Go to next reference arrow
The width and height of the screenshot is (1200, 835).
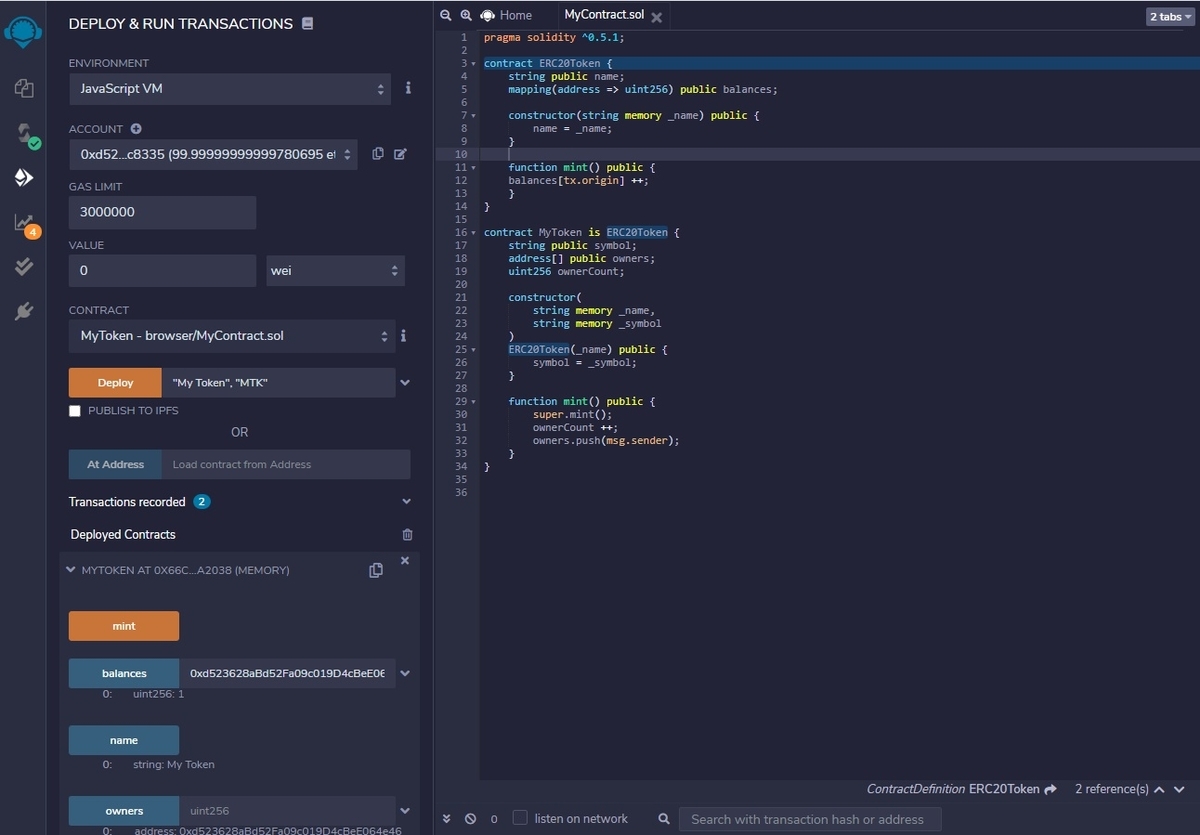click(x=1181, y=789)
